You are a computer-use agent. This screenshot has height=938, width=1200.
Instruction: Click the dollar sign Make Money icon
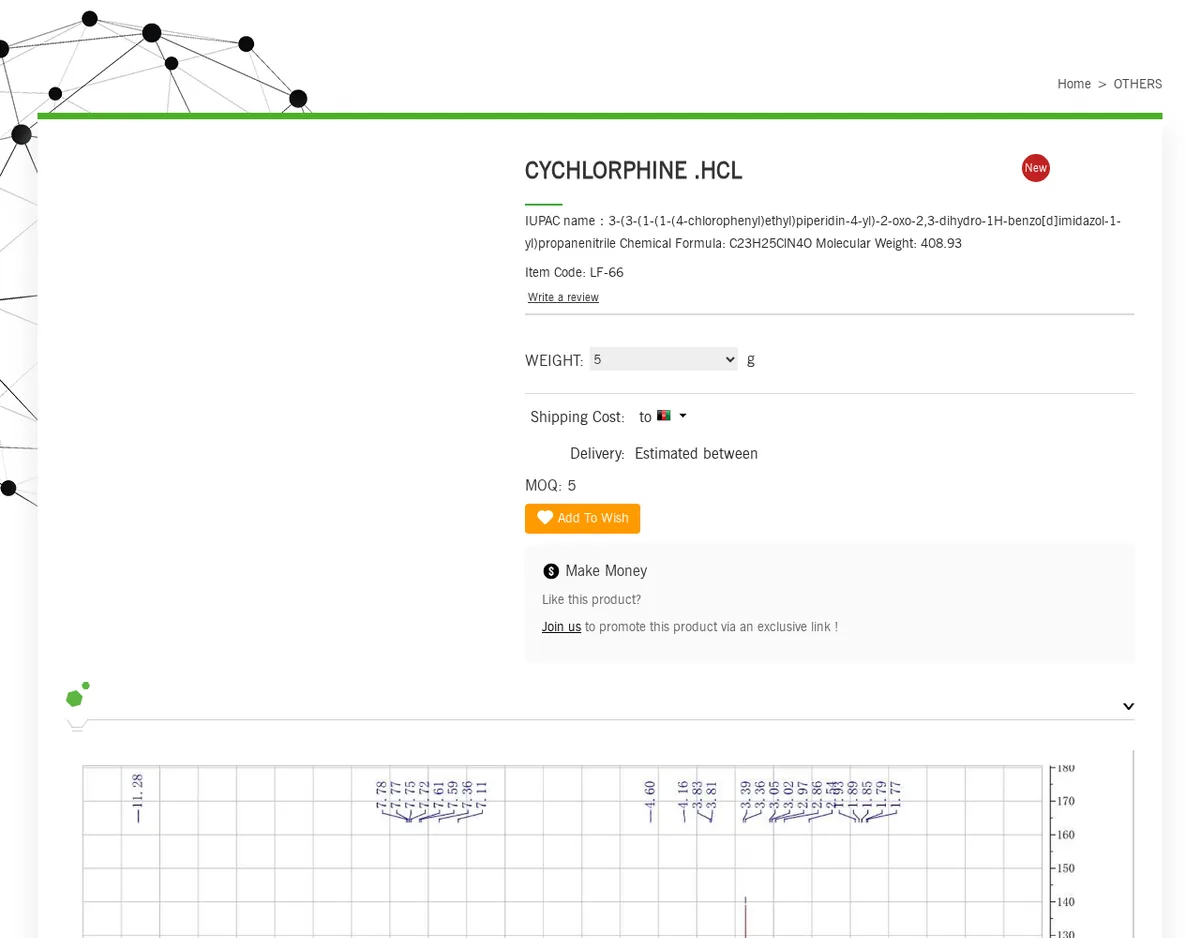[x=551, y=571]
